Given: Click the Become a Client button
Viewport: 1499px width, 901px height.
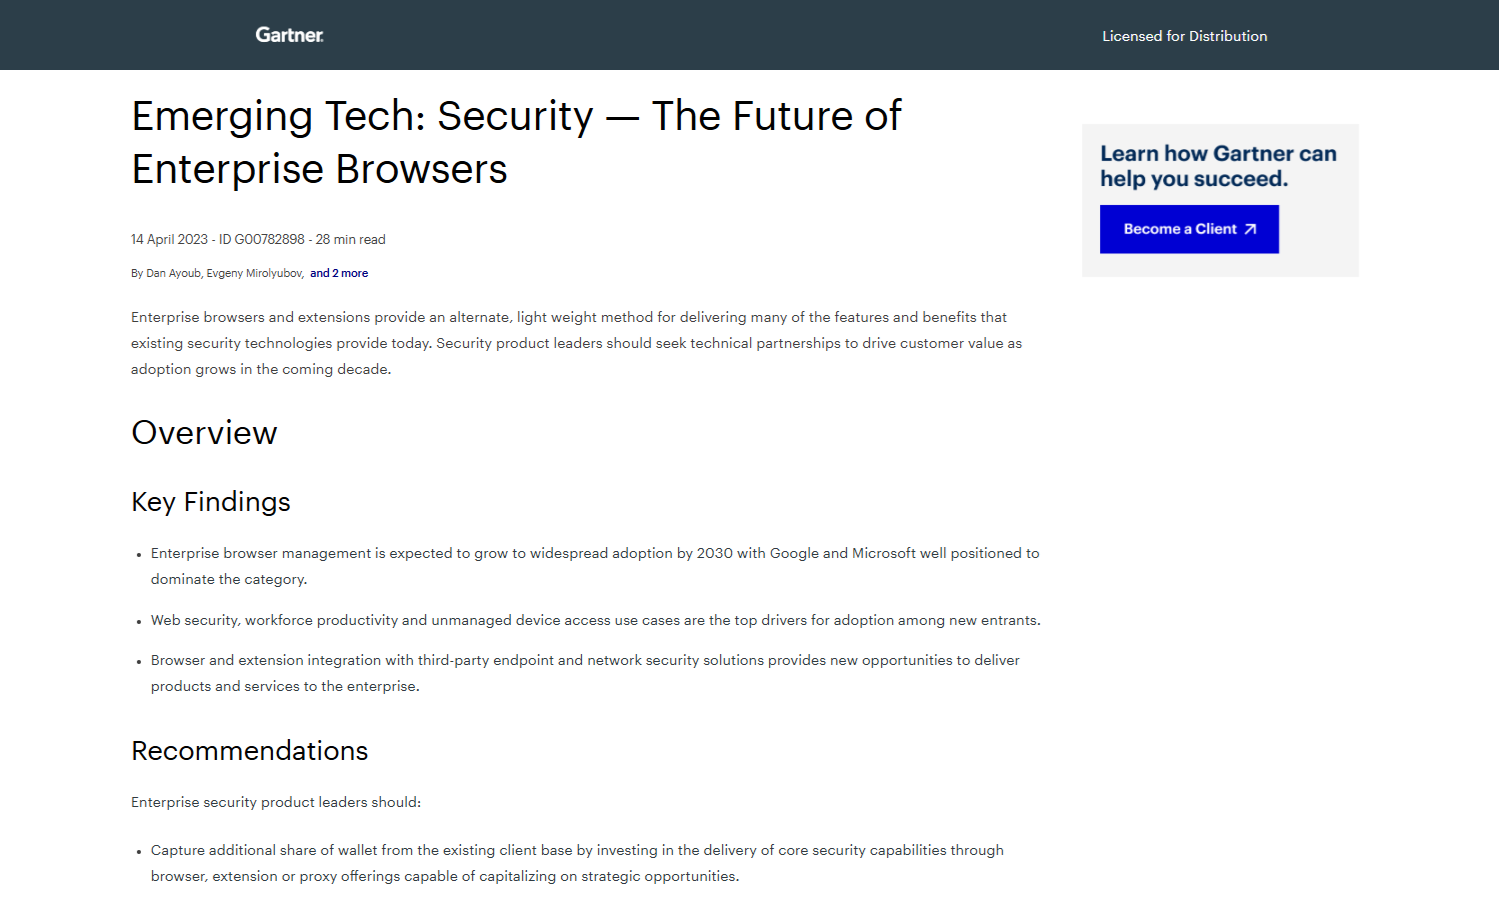Looking at the screenshot, I should click(x=1189, y=229).
